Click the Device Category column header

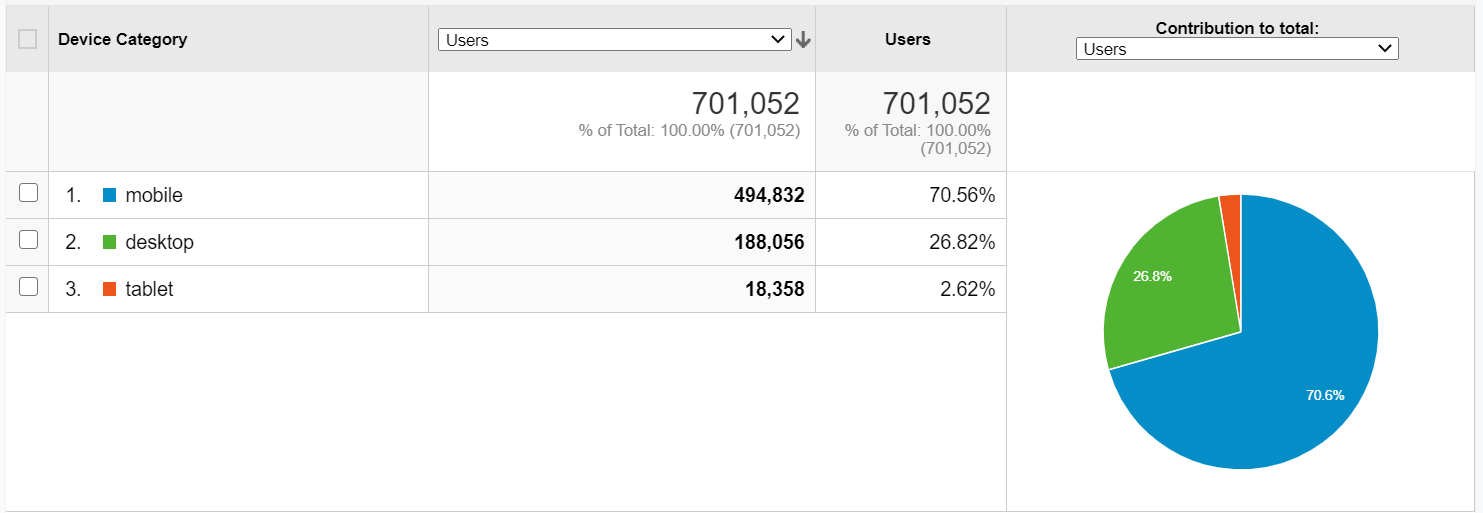tap(123, 39)
